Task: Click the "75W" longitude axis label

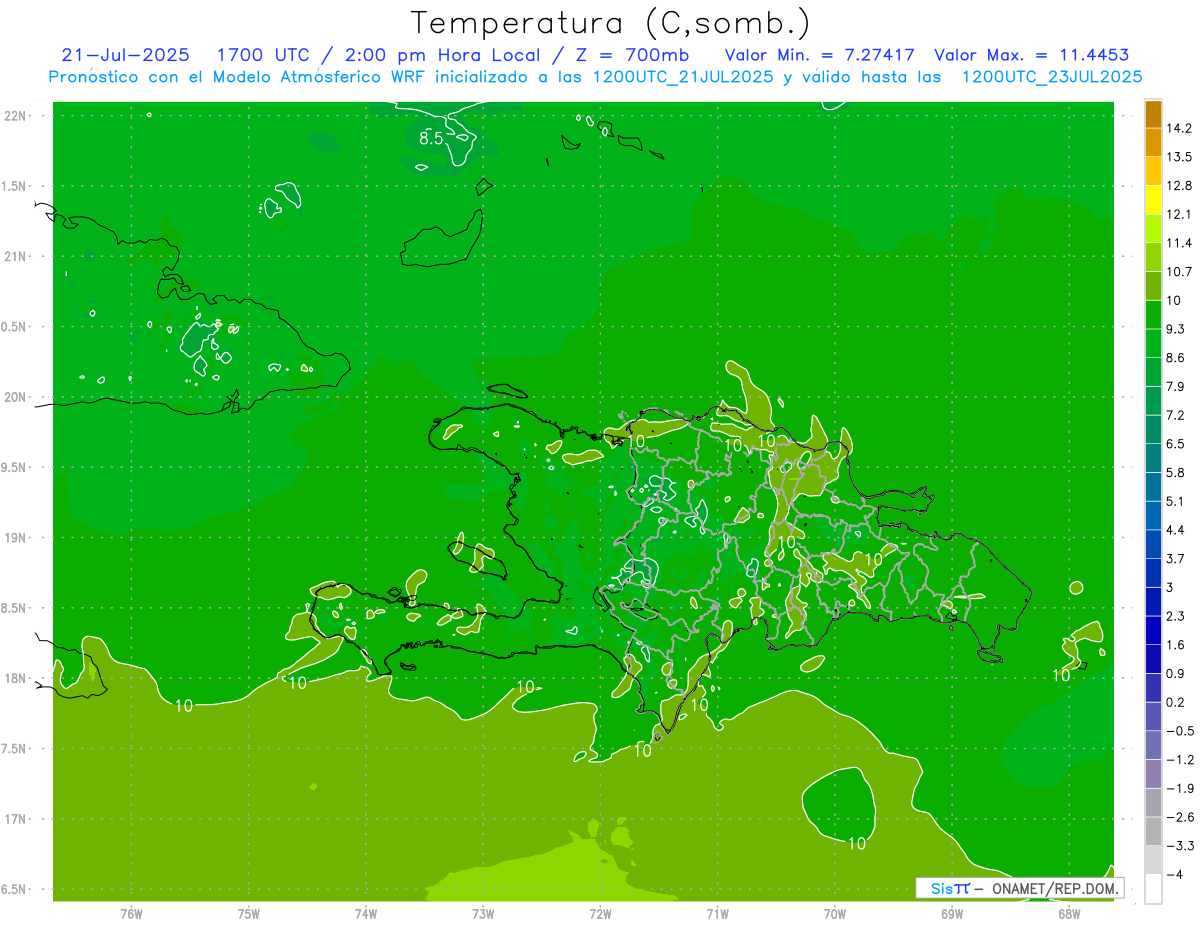Action: click(x=248, y=913)
